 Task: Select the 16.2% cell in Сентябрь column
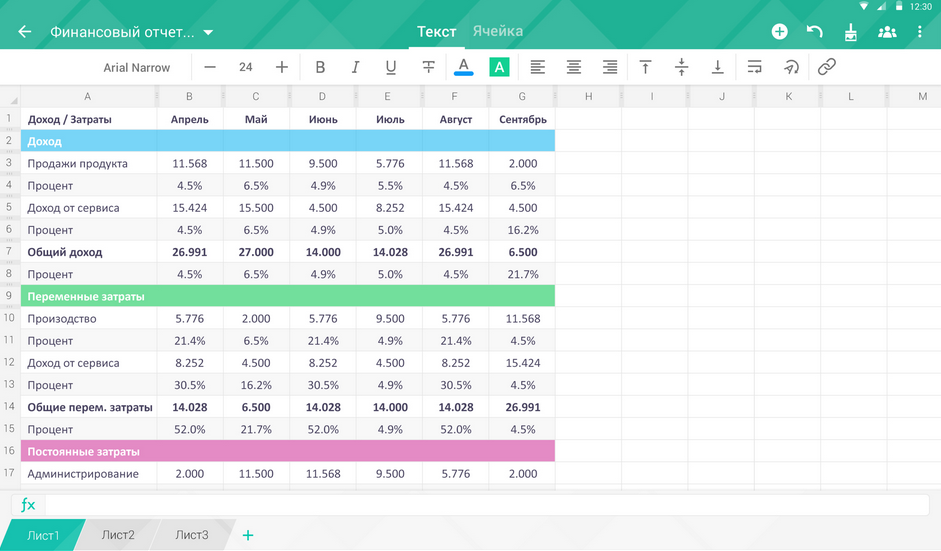523,230
